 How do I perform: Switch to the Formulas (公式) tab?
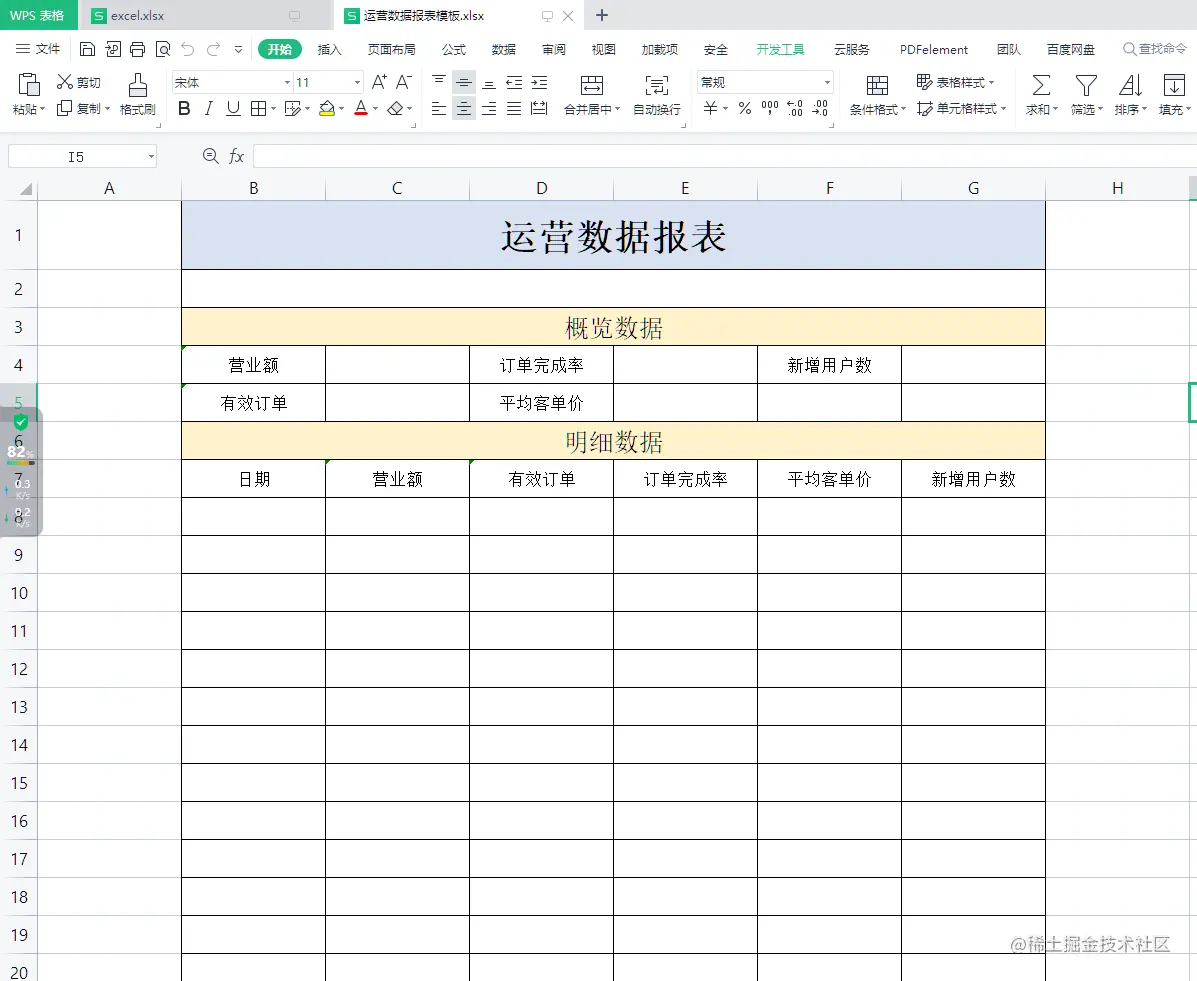pos(453,50)
